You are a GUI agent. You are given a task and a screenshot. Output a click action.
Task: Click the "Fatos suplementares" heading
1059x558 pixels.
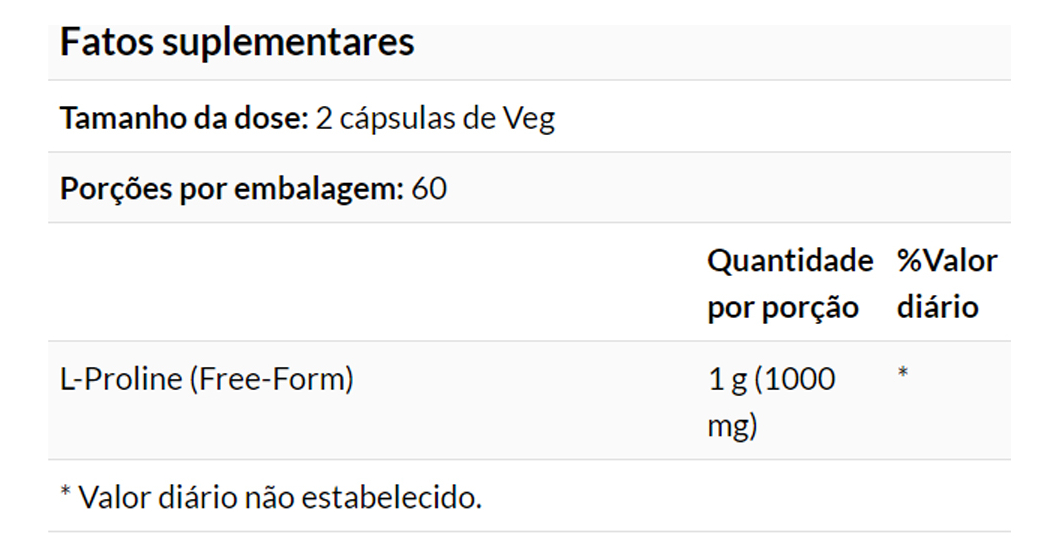pos(237,43)
